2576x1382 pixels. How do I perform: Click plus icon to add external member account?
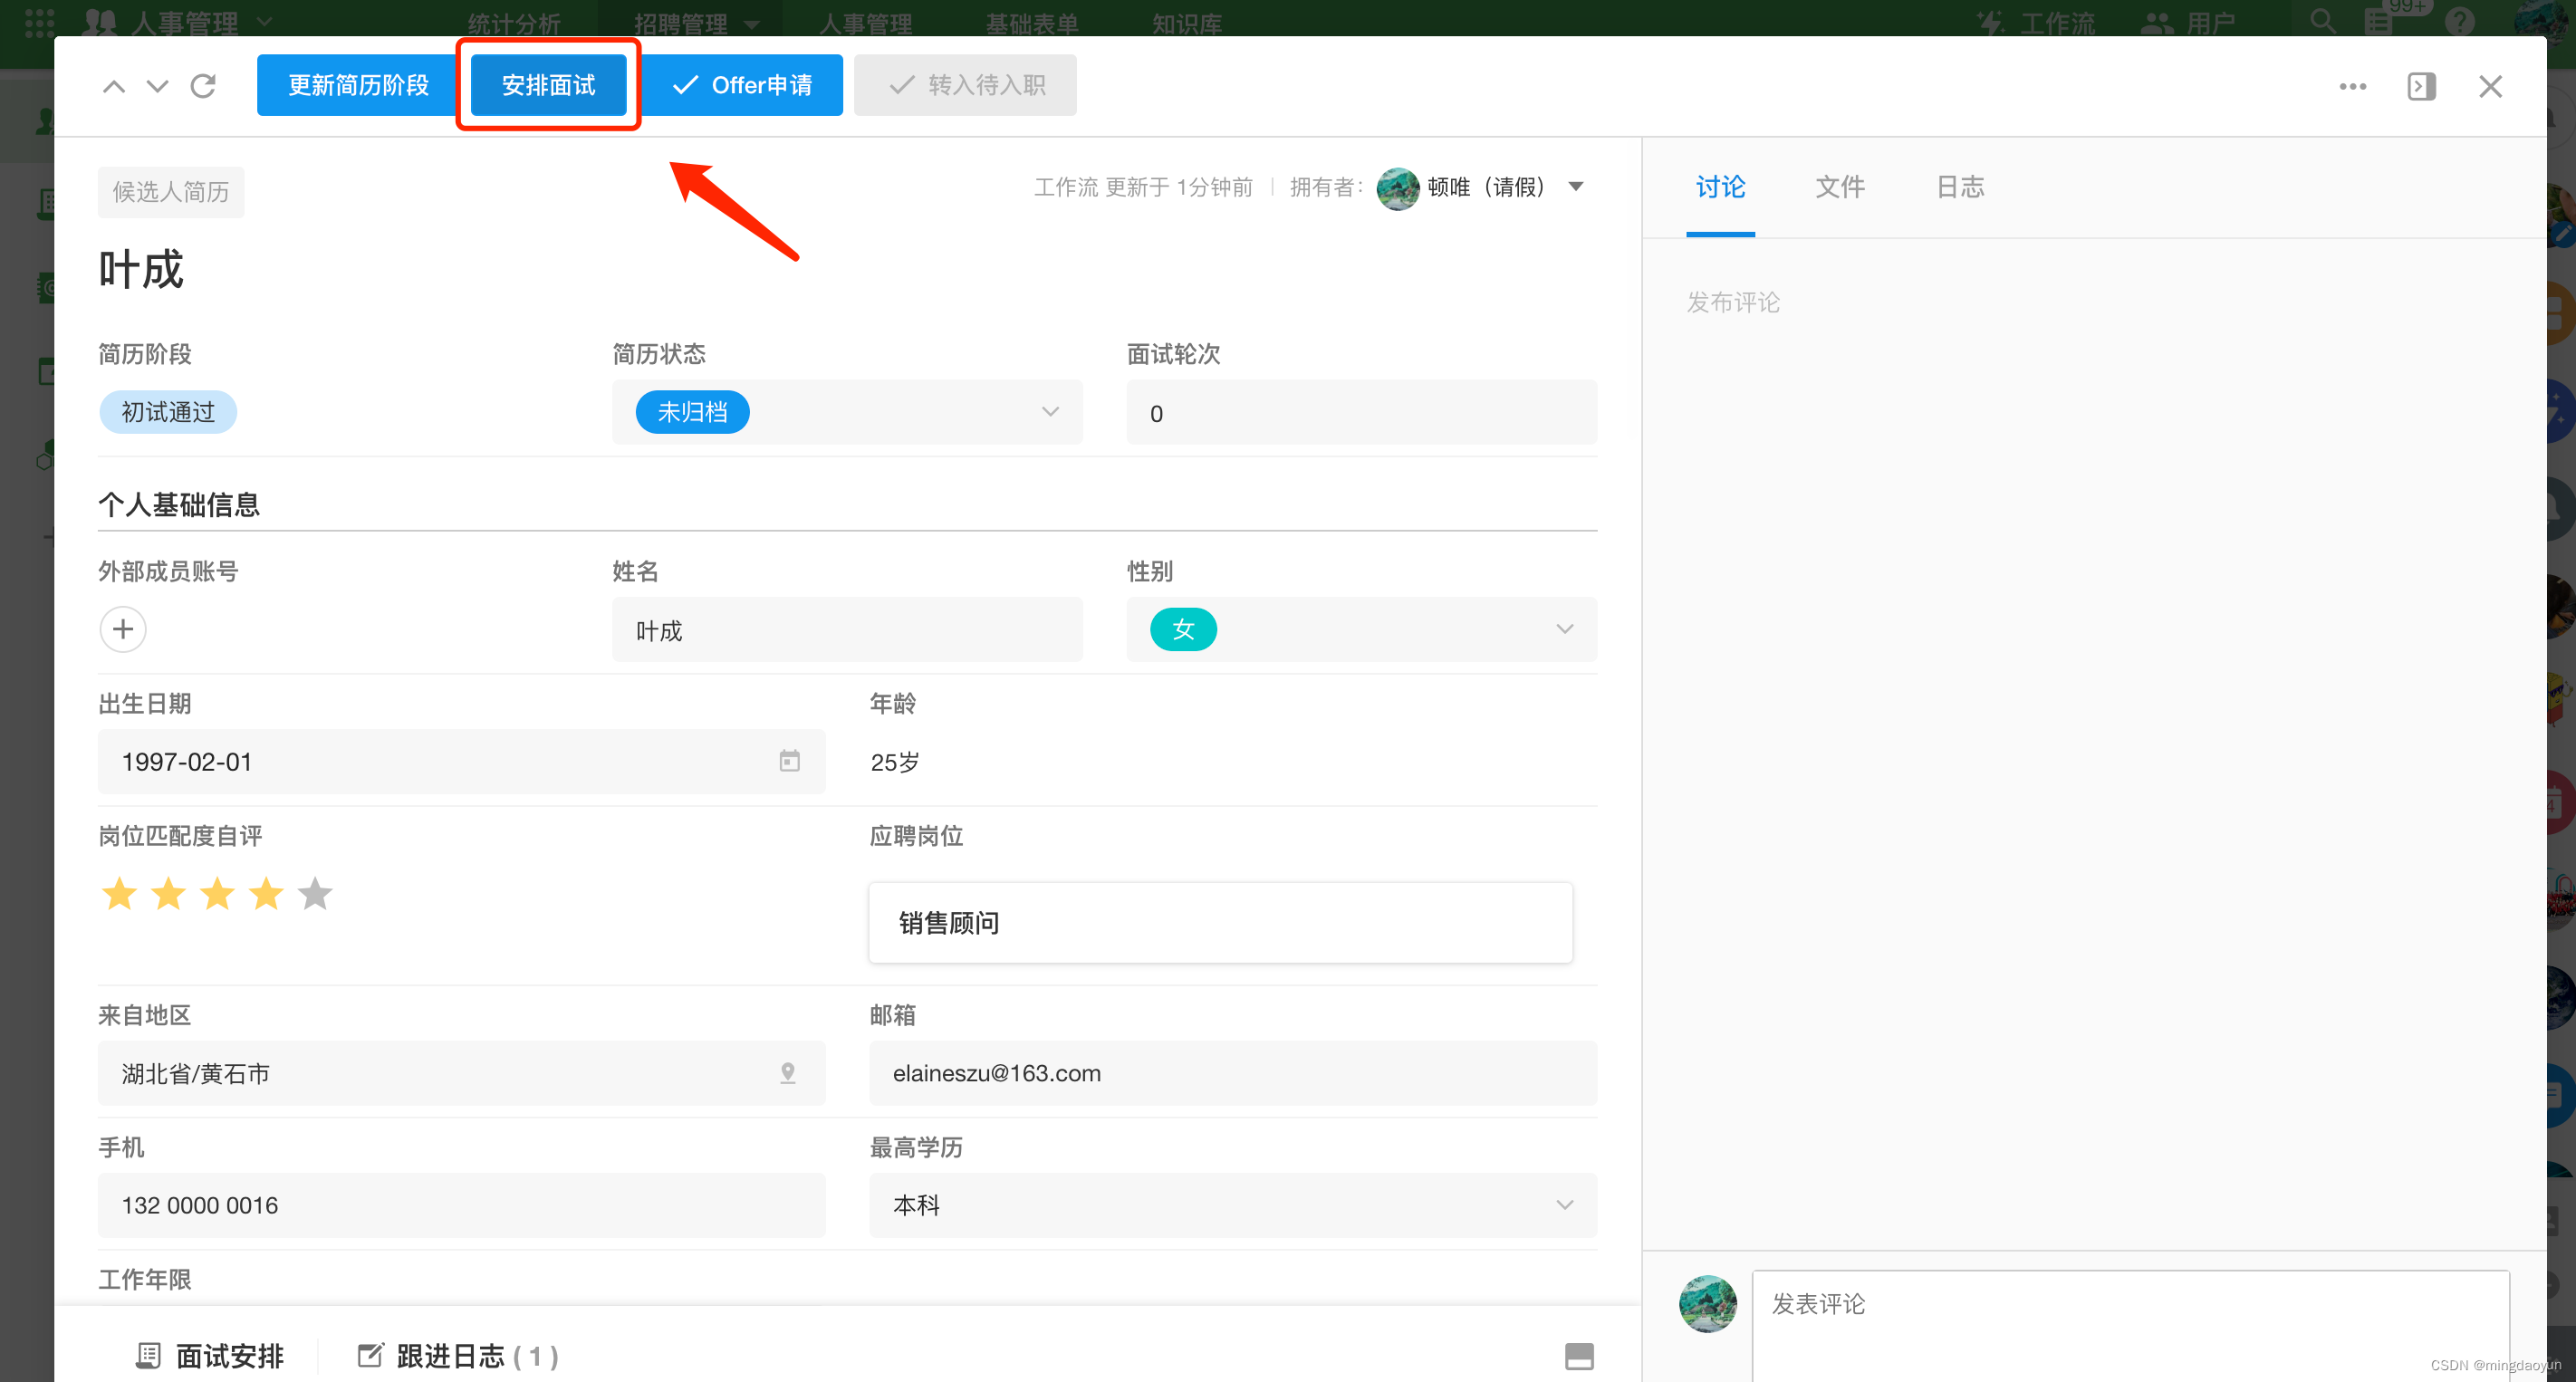coord(123,629)
